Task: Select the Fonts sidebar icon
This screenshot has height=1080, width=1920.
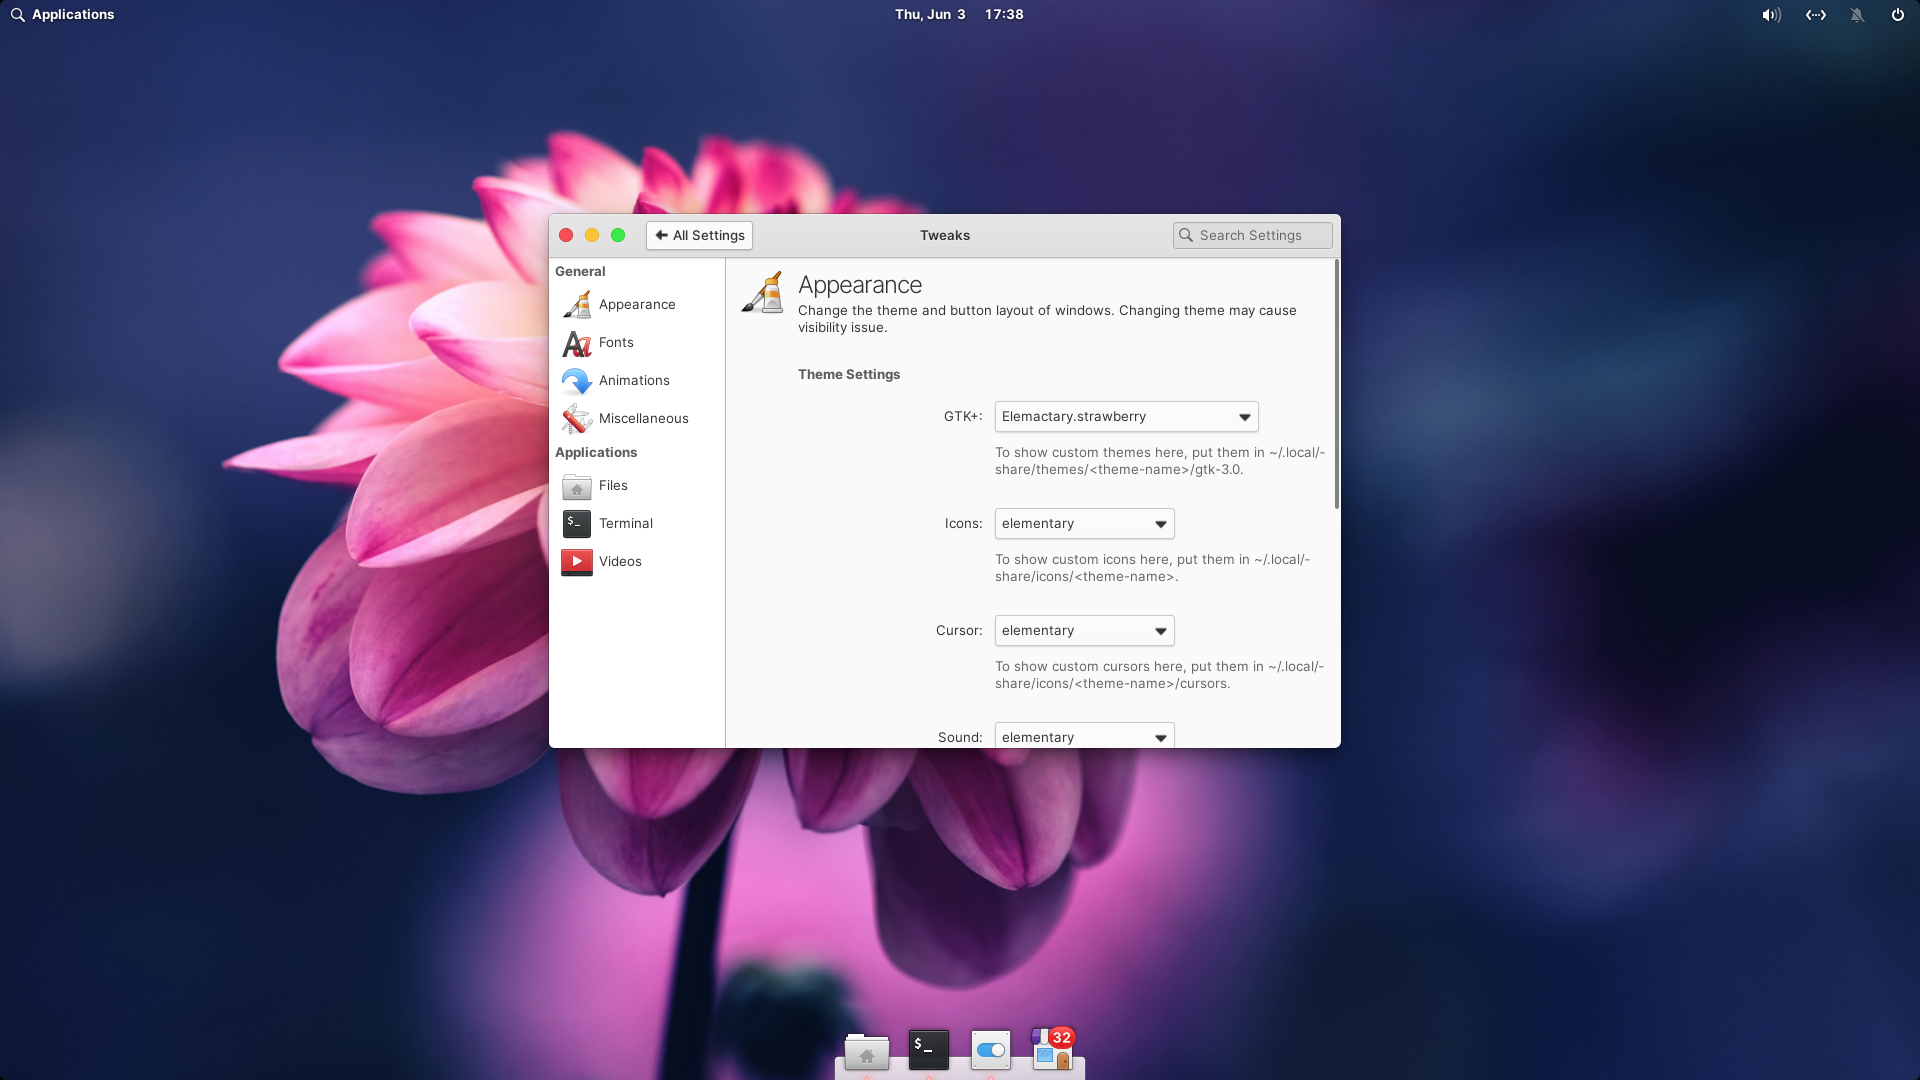Action: (577, 343)
